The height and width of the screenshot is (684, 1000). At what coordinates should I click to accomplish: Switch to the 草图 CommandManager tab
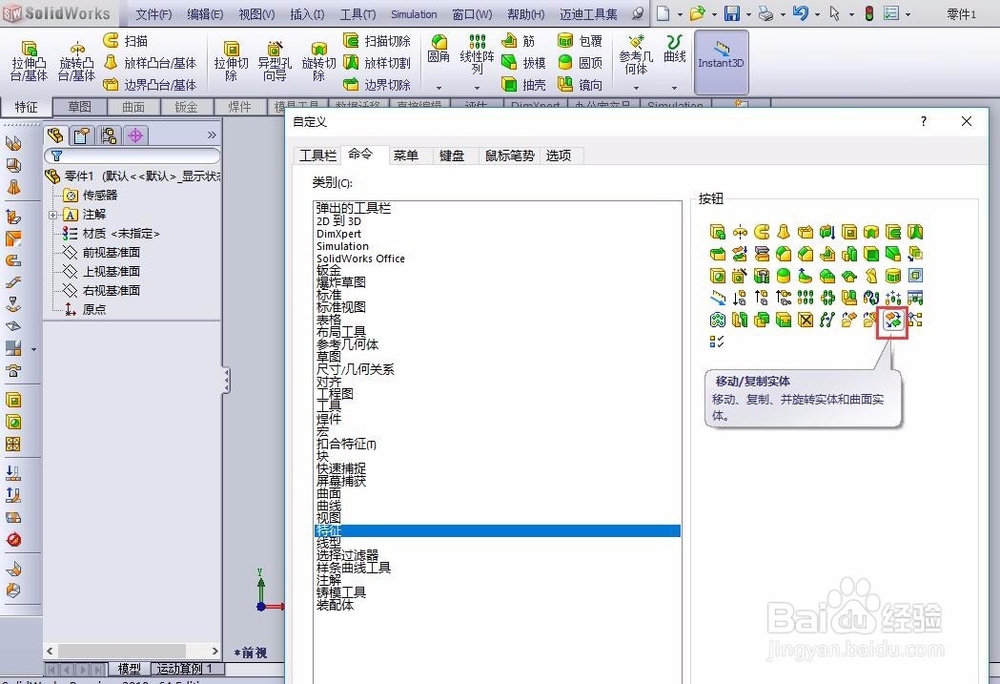click(x=80, y=107)
